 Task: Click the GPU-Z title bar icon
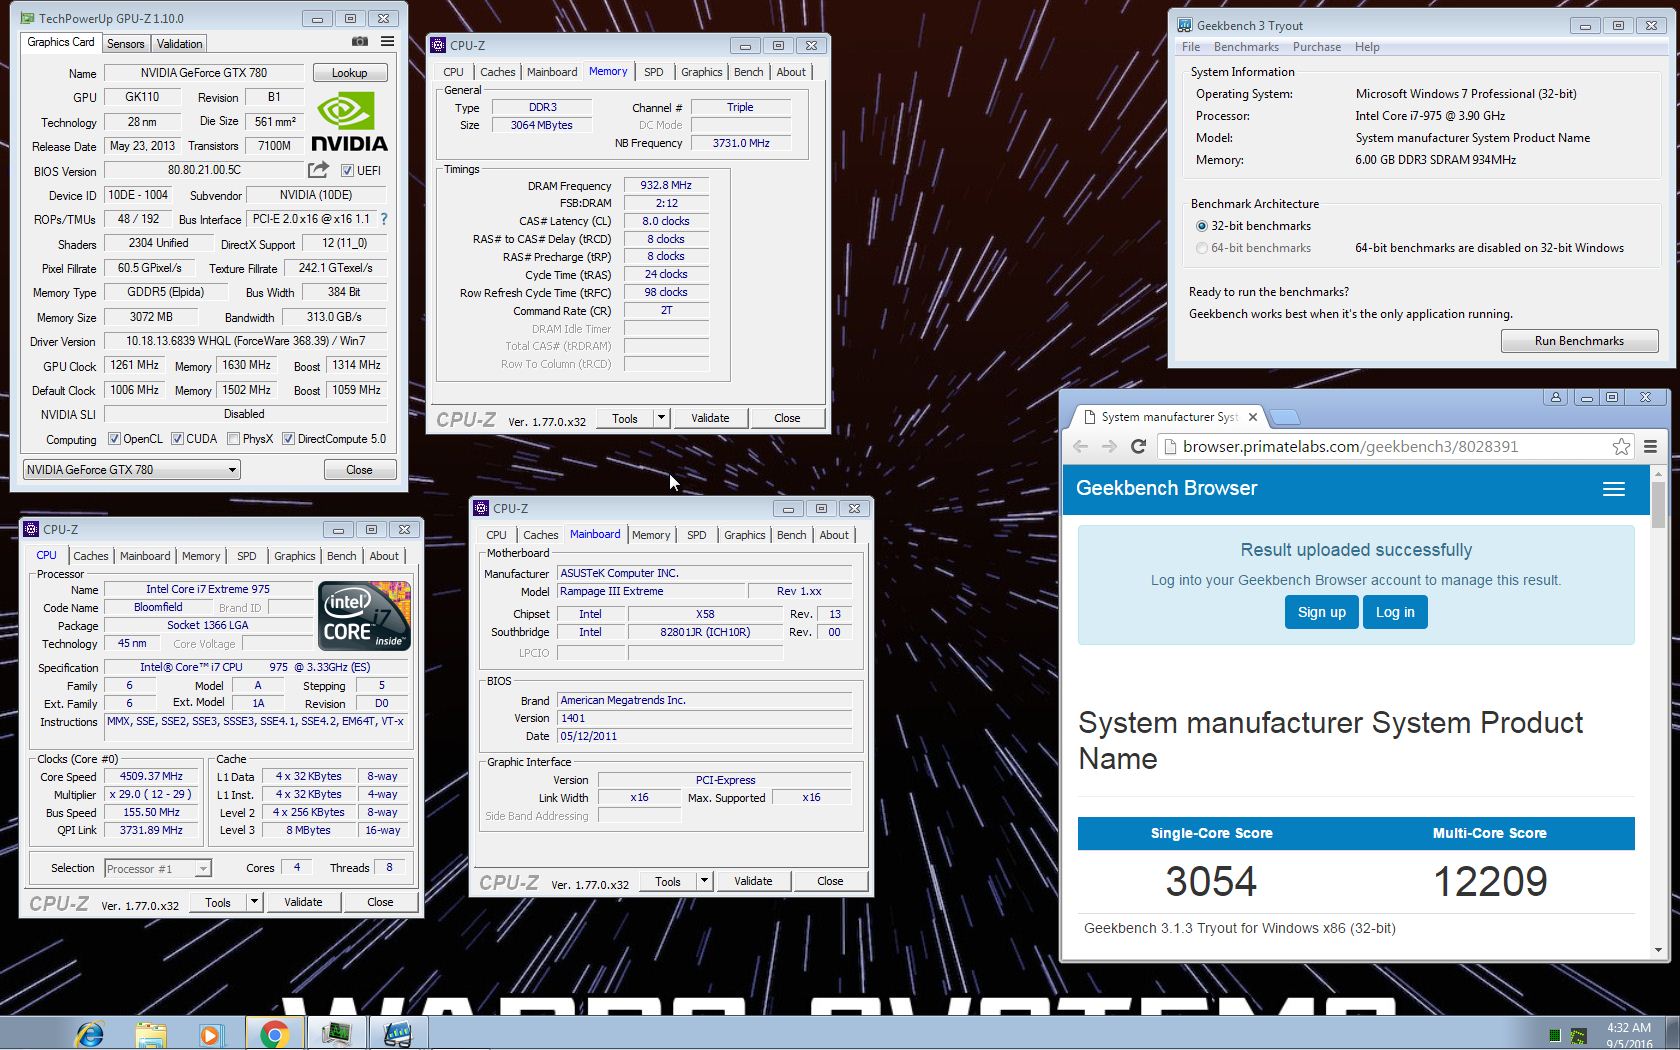(27, 18)
